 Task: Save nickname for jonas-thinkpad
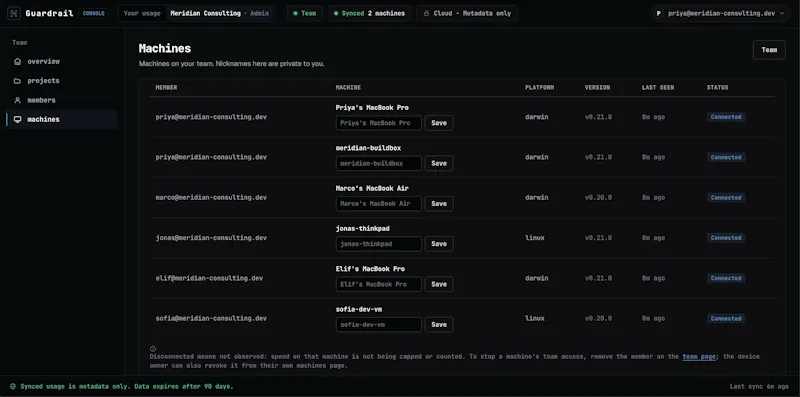tap(439, 244)
